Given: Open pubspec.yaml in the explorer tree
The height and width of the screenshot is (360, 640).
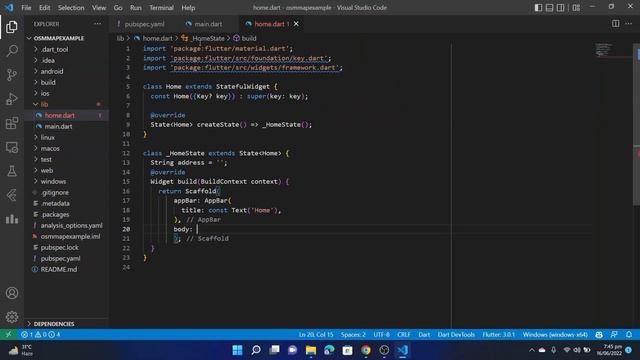Looking at the screenshot, I should (x=60, y=258).
